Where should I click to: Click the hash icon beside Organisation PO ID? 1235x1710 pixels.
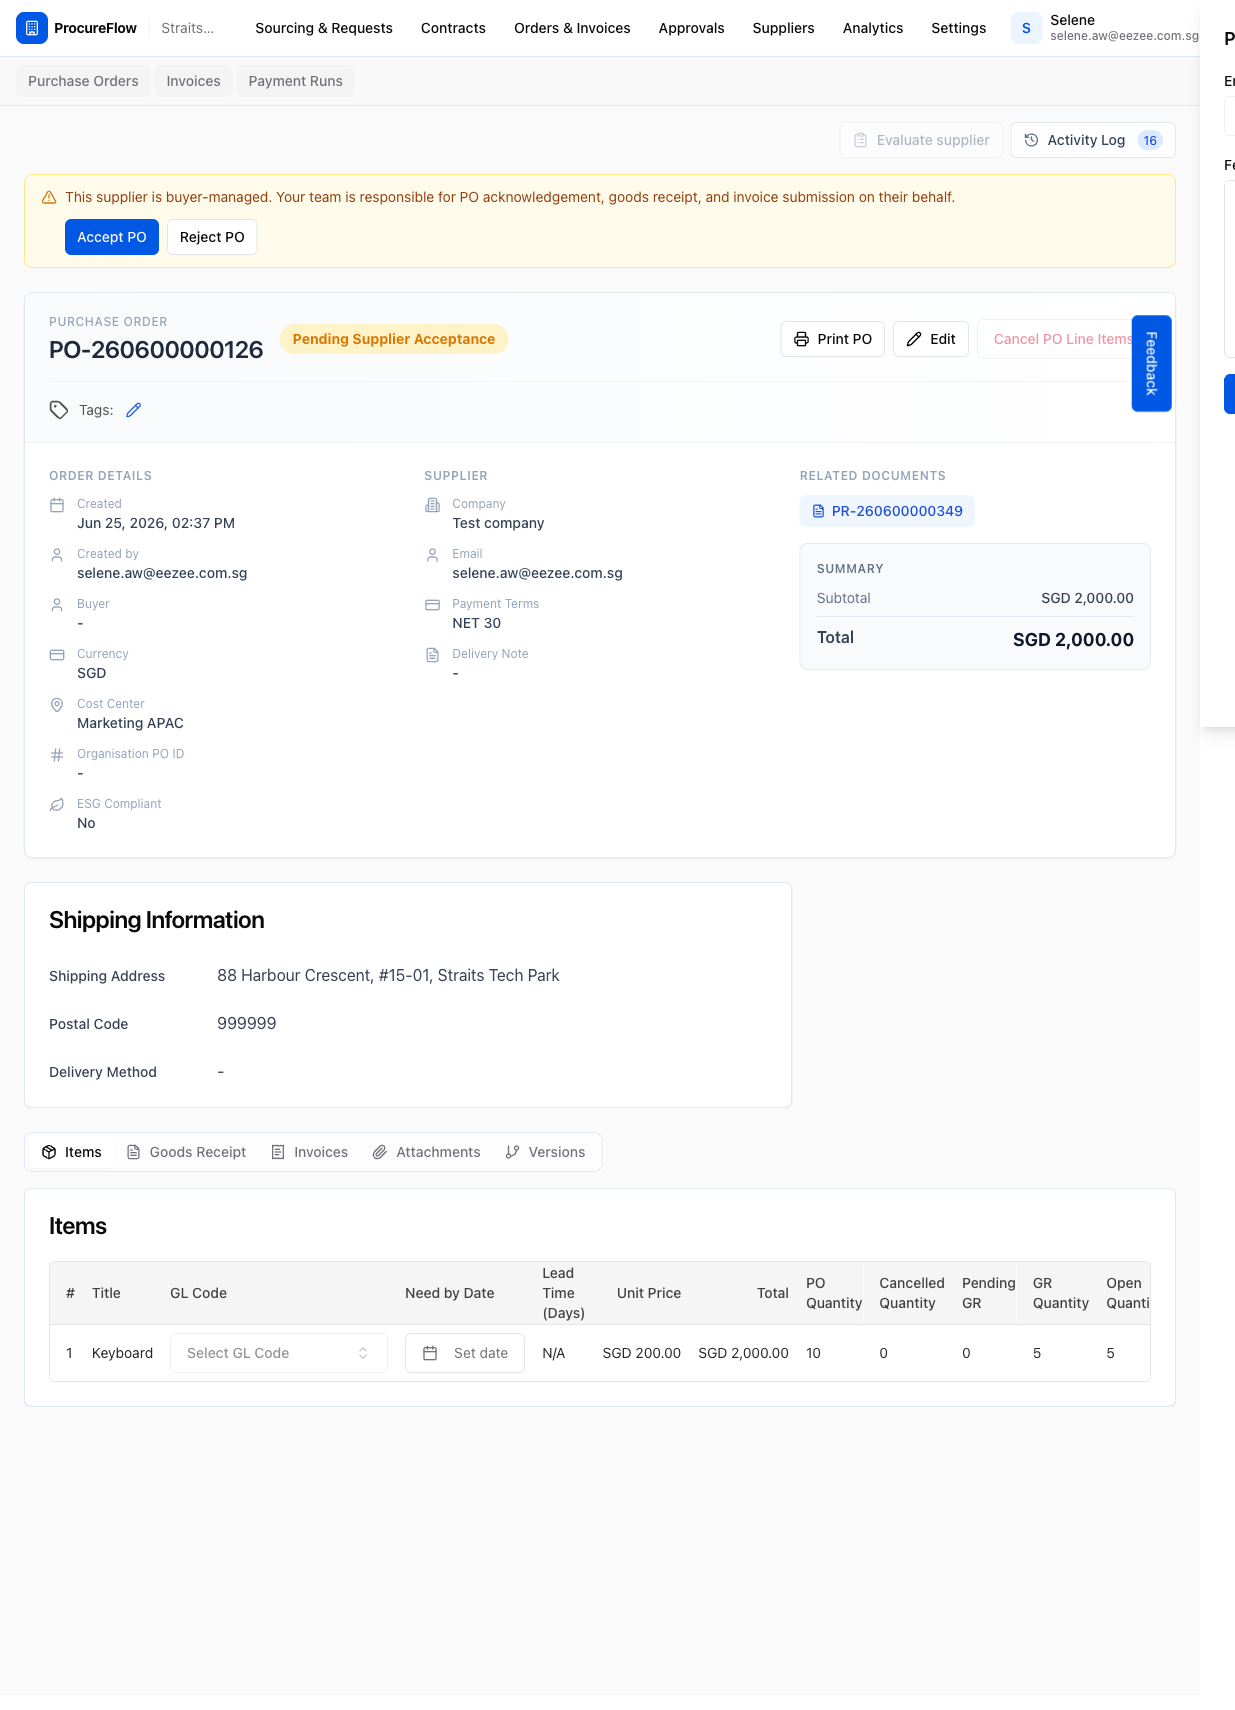[57, 755]
